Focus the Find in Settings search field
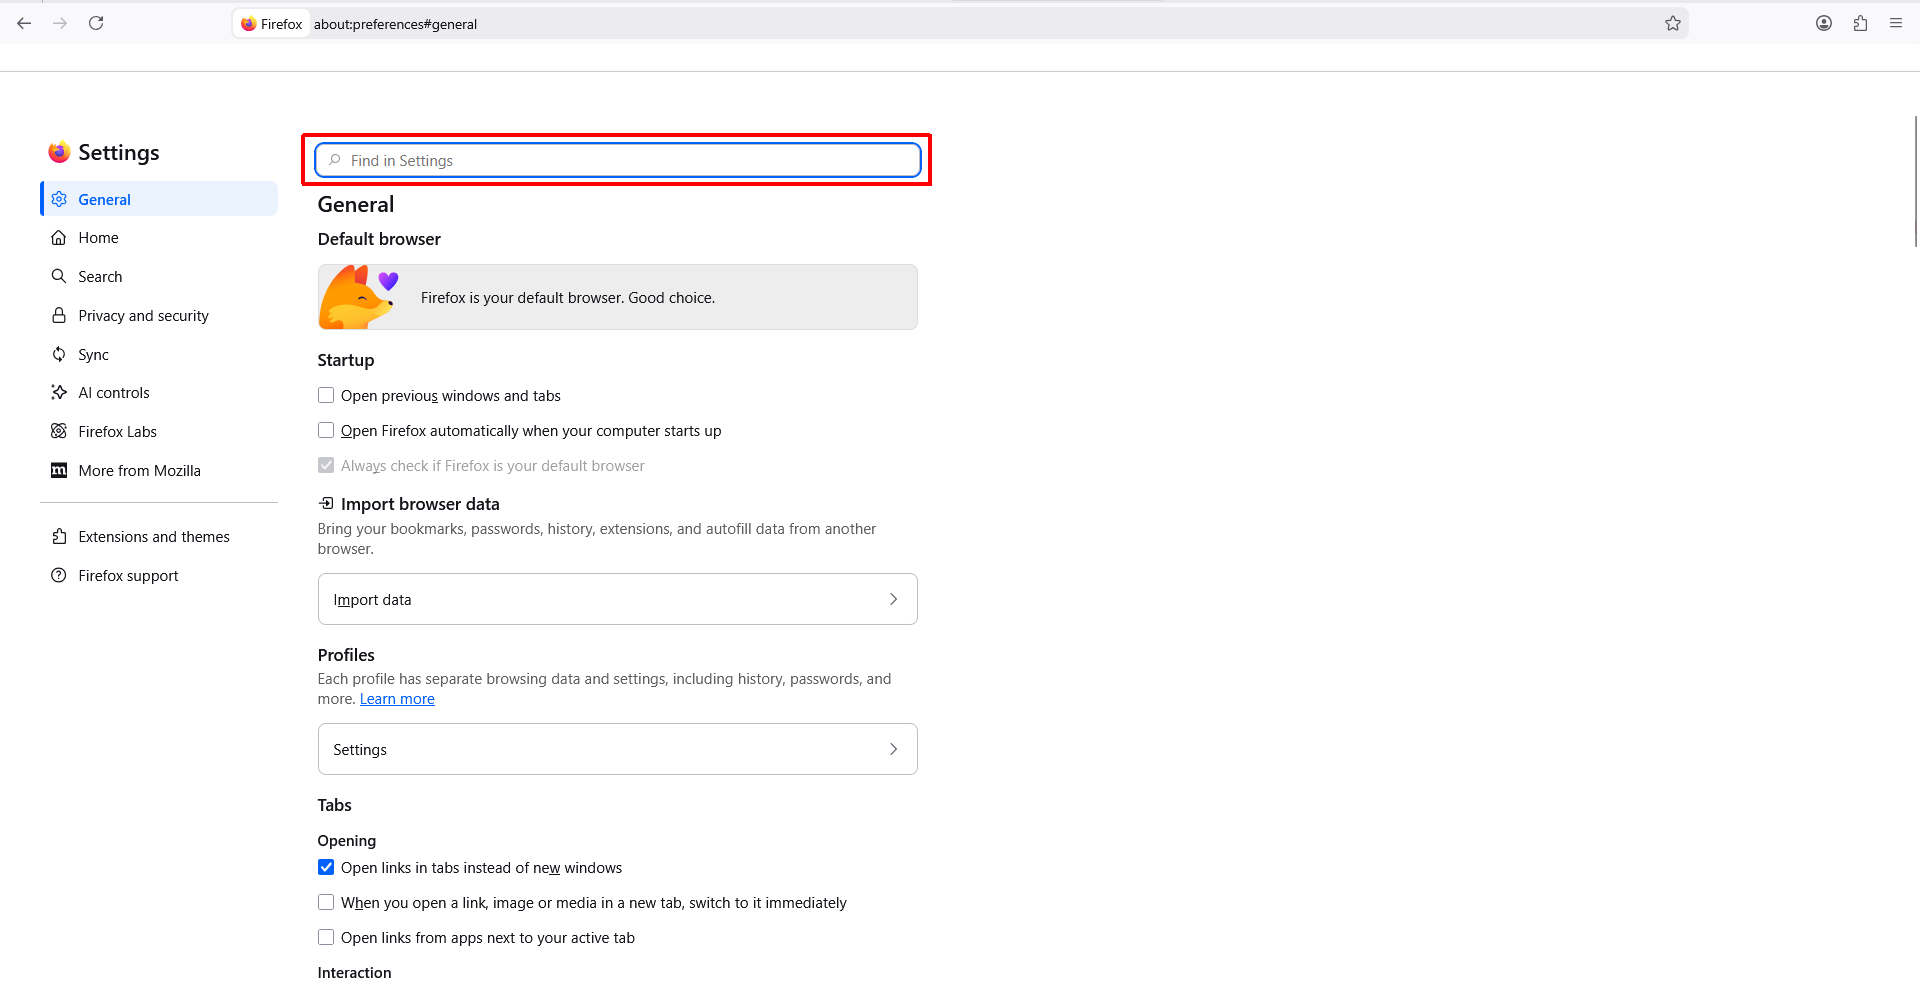The height and width of the screenshot is (991, 1920). pyautogui.click(x=617, y=160)
